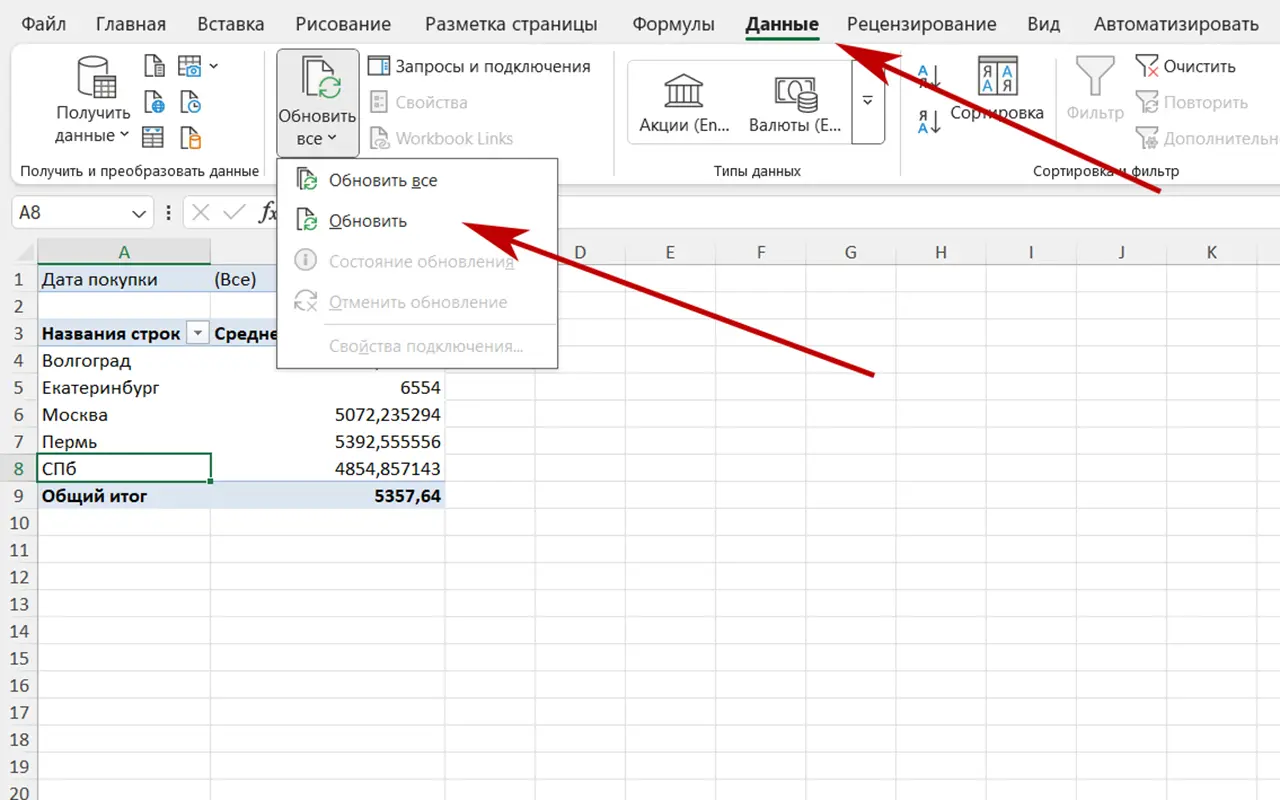Screen dimensions: 1280x800
Task: Select the Москва cell
Action: click(x=124, y=415)
